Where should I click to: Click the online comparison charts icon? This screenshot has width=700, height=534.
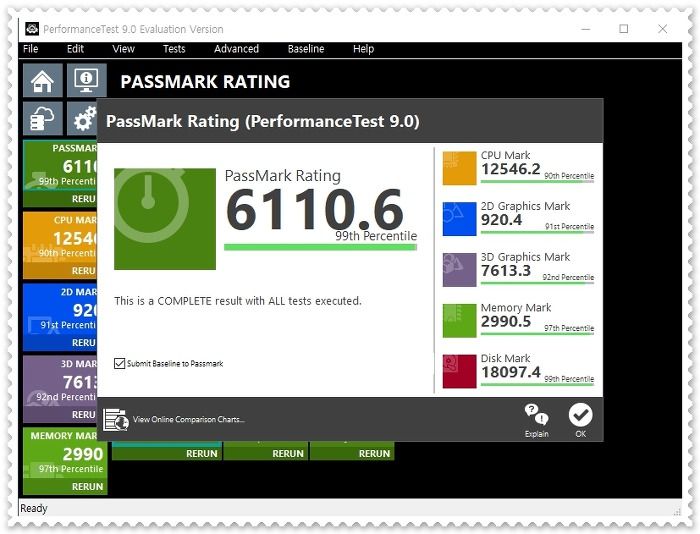coord(116,420)
